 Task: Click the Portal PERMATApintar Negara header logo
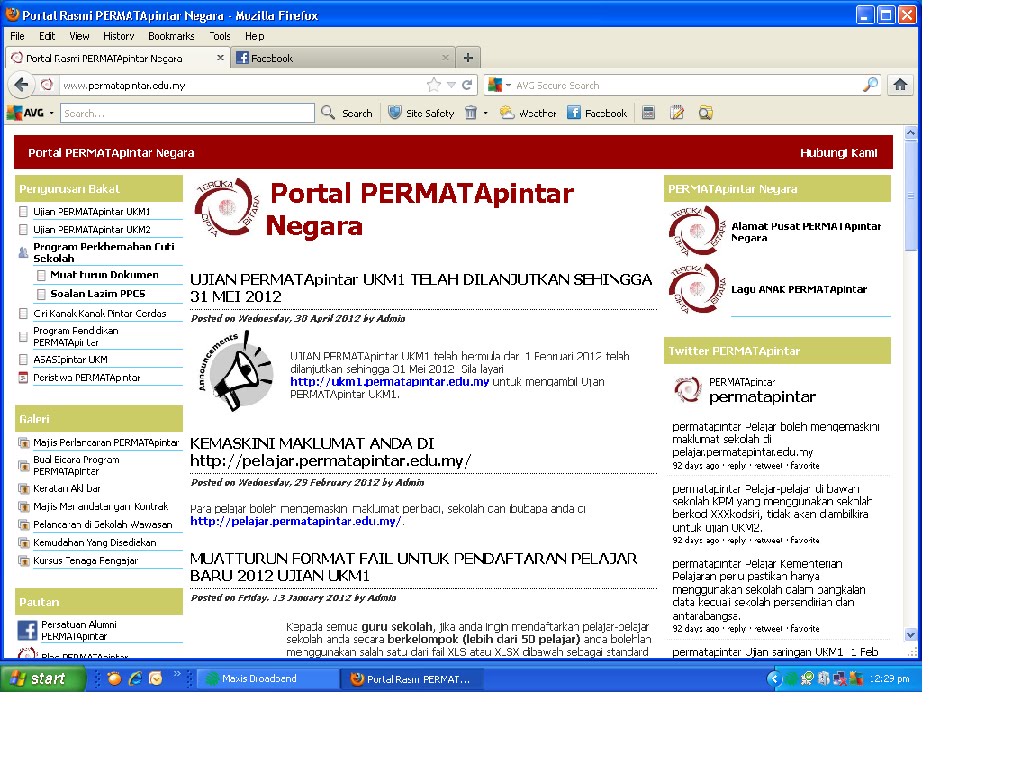(x=227, y=208)
